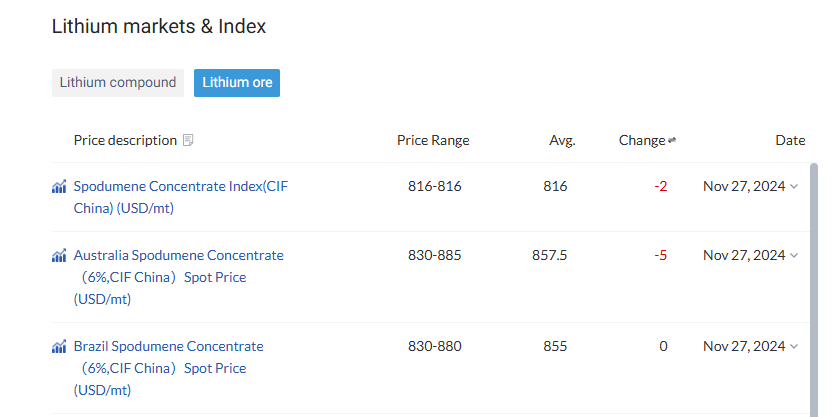
Task: Select the Lithium ore tab
Action: pos(237,83)
